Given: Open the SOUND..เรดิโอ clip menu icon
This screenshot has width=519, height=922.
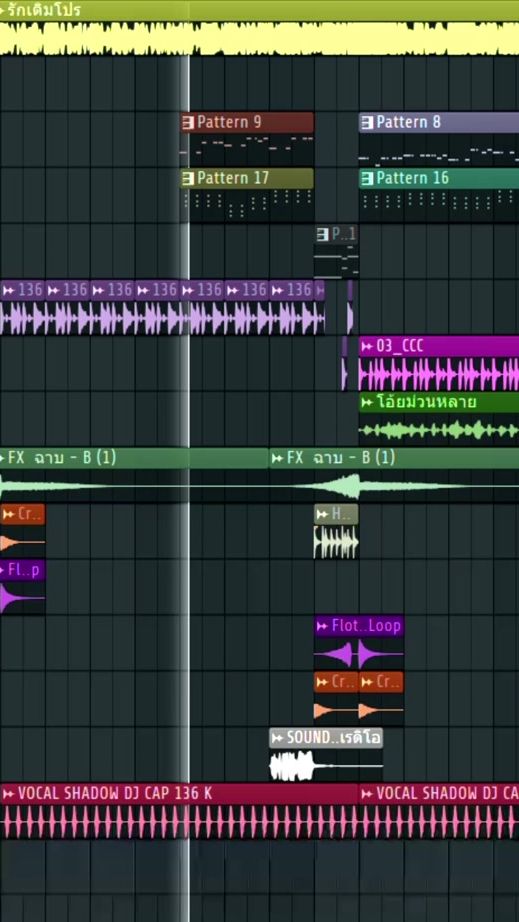Looking at the screenshot, I should (x=278, y=738).
